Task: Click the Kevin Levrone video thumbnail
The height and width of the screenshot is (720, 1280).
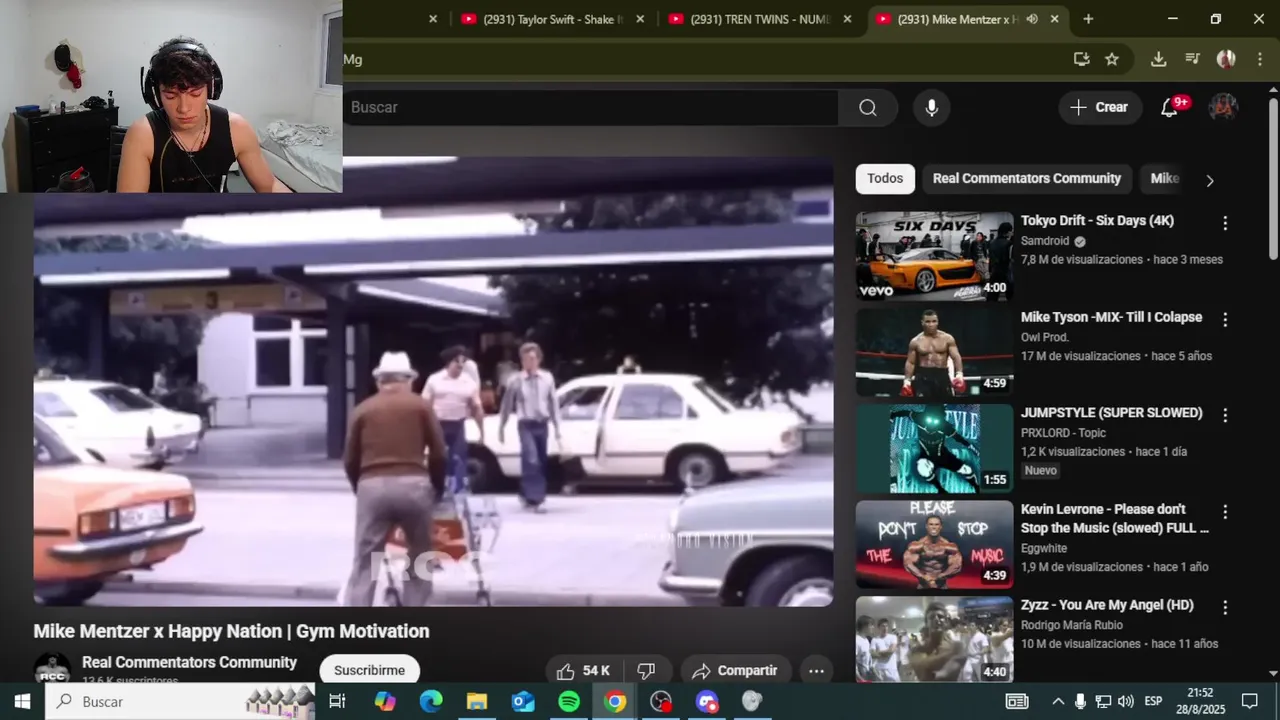Action: tap(934, 544)
